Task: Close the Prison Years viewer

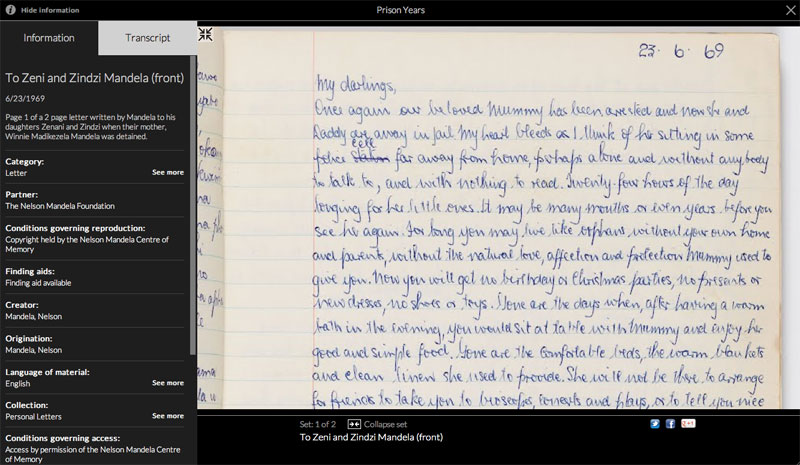Action: 790,10
